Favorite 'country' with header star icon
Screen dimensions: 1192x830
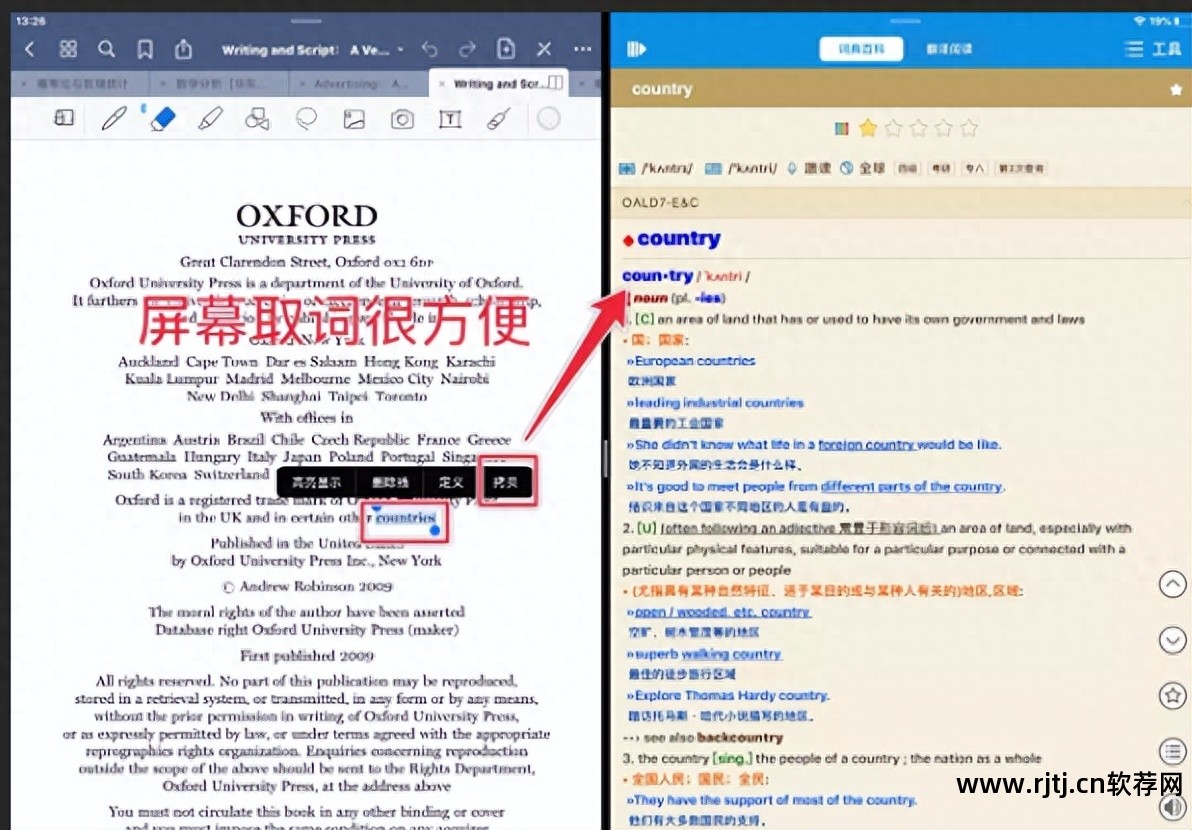1175,90
